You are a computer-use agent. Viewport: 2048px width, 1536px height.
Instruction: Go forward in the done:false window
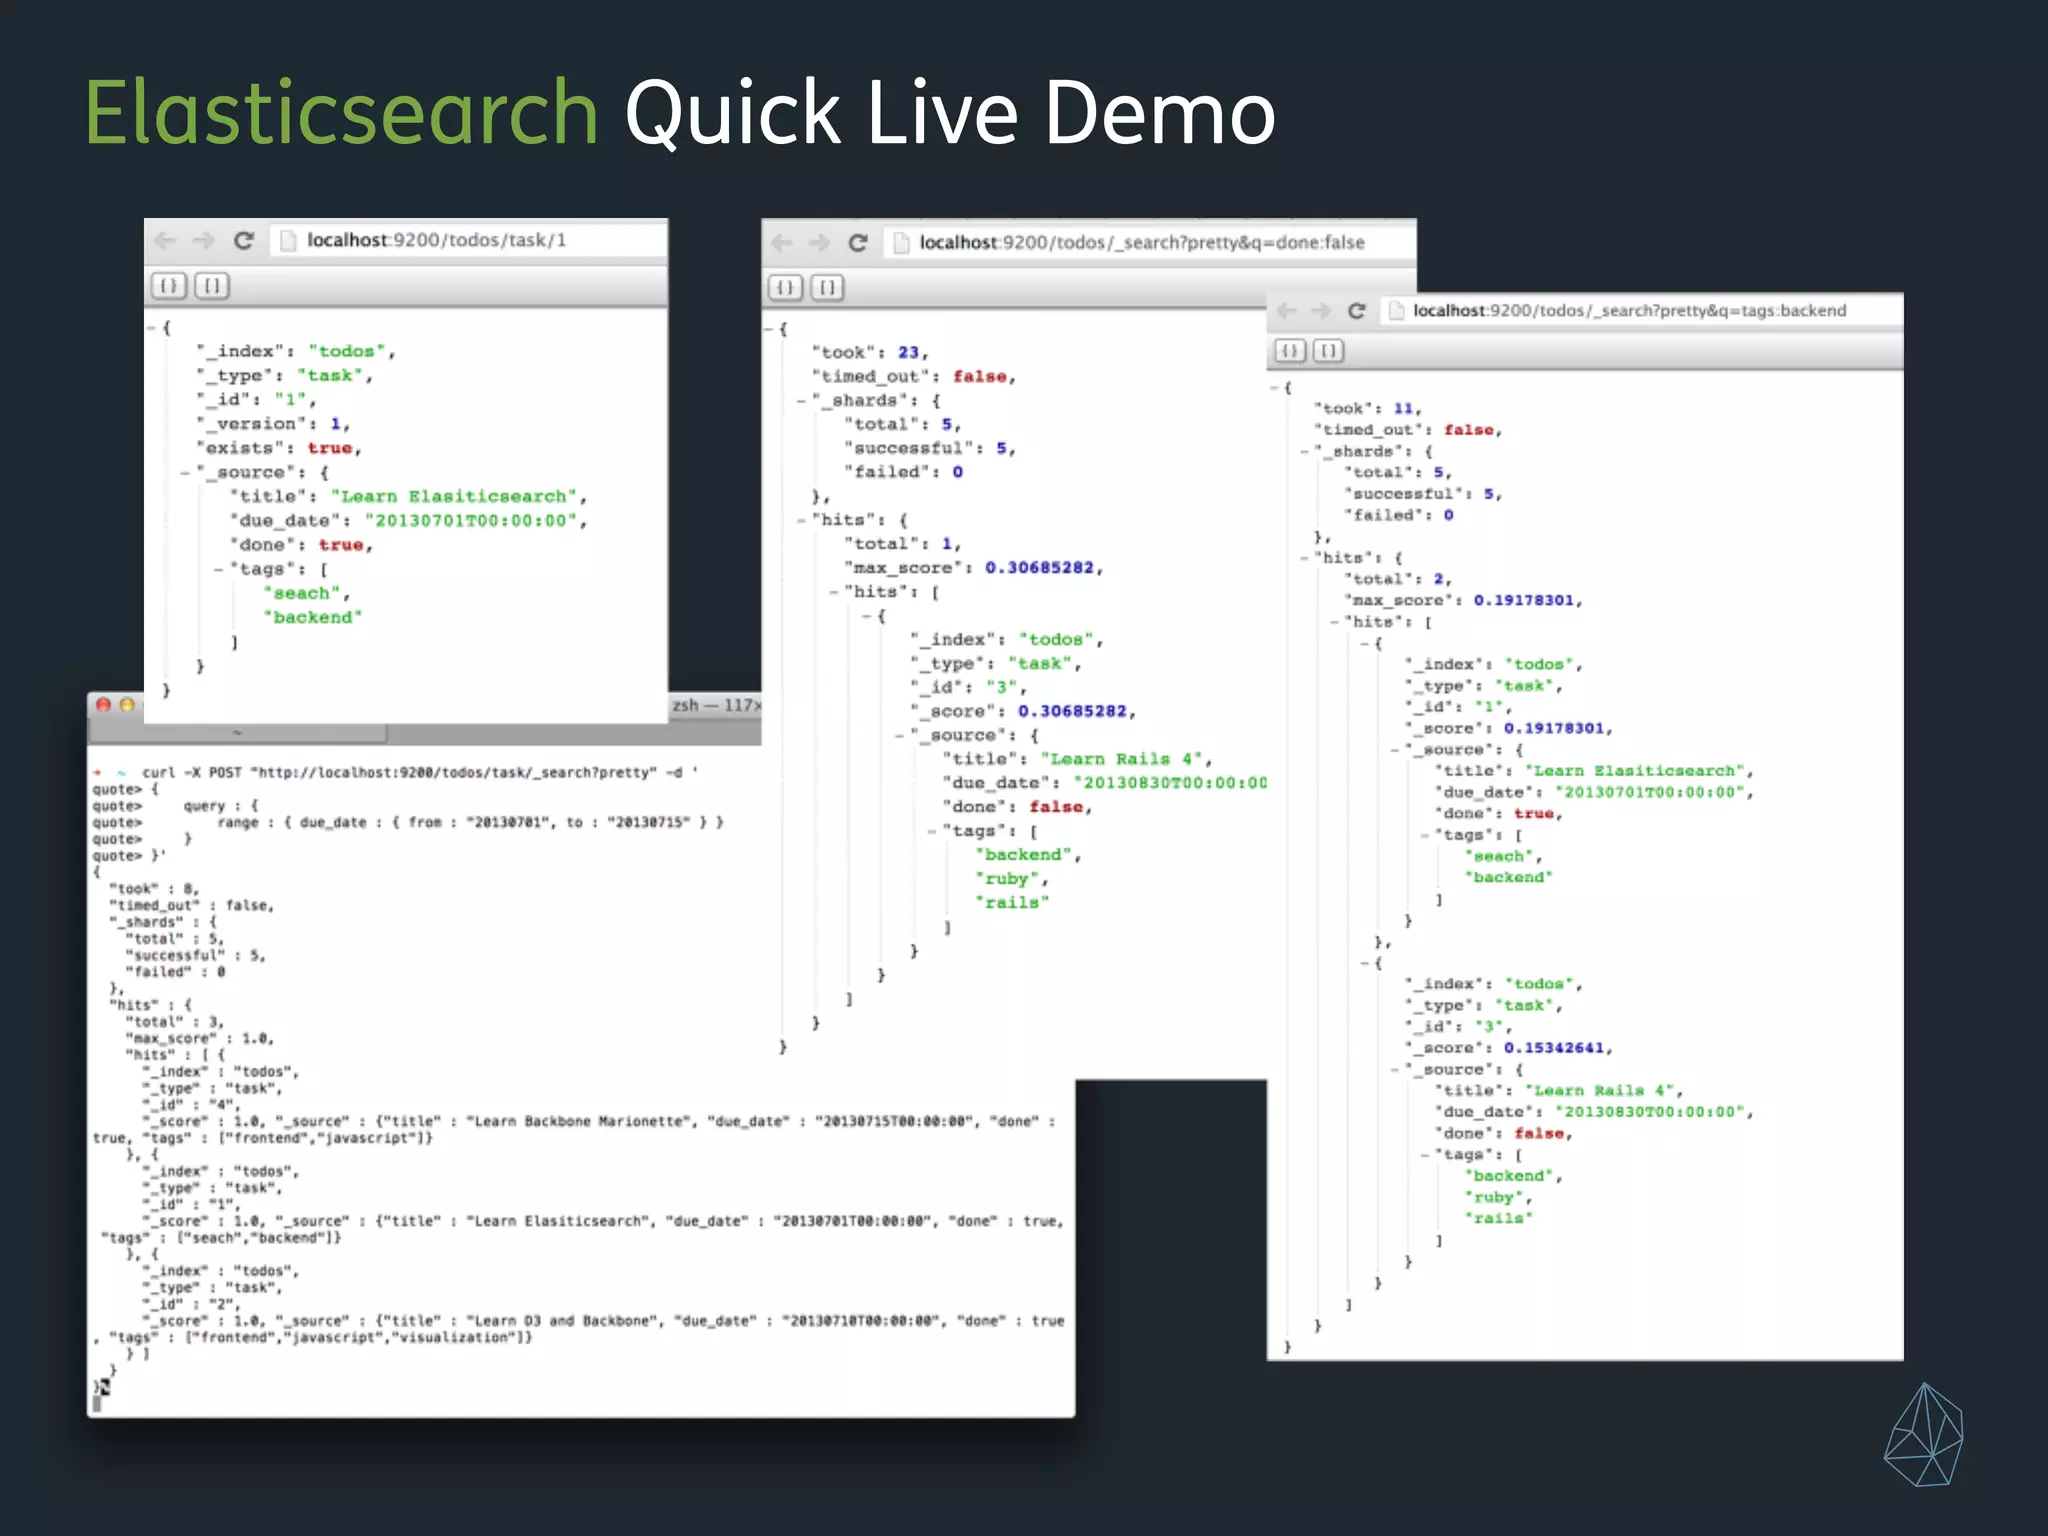click(820, 243)
